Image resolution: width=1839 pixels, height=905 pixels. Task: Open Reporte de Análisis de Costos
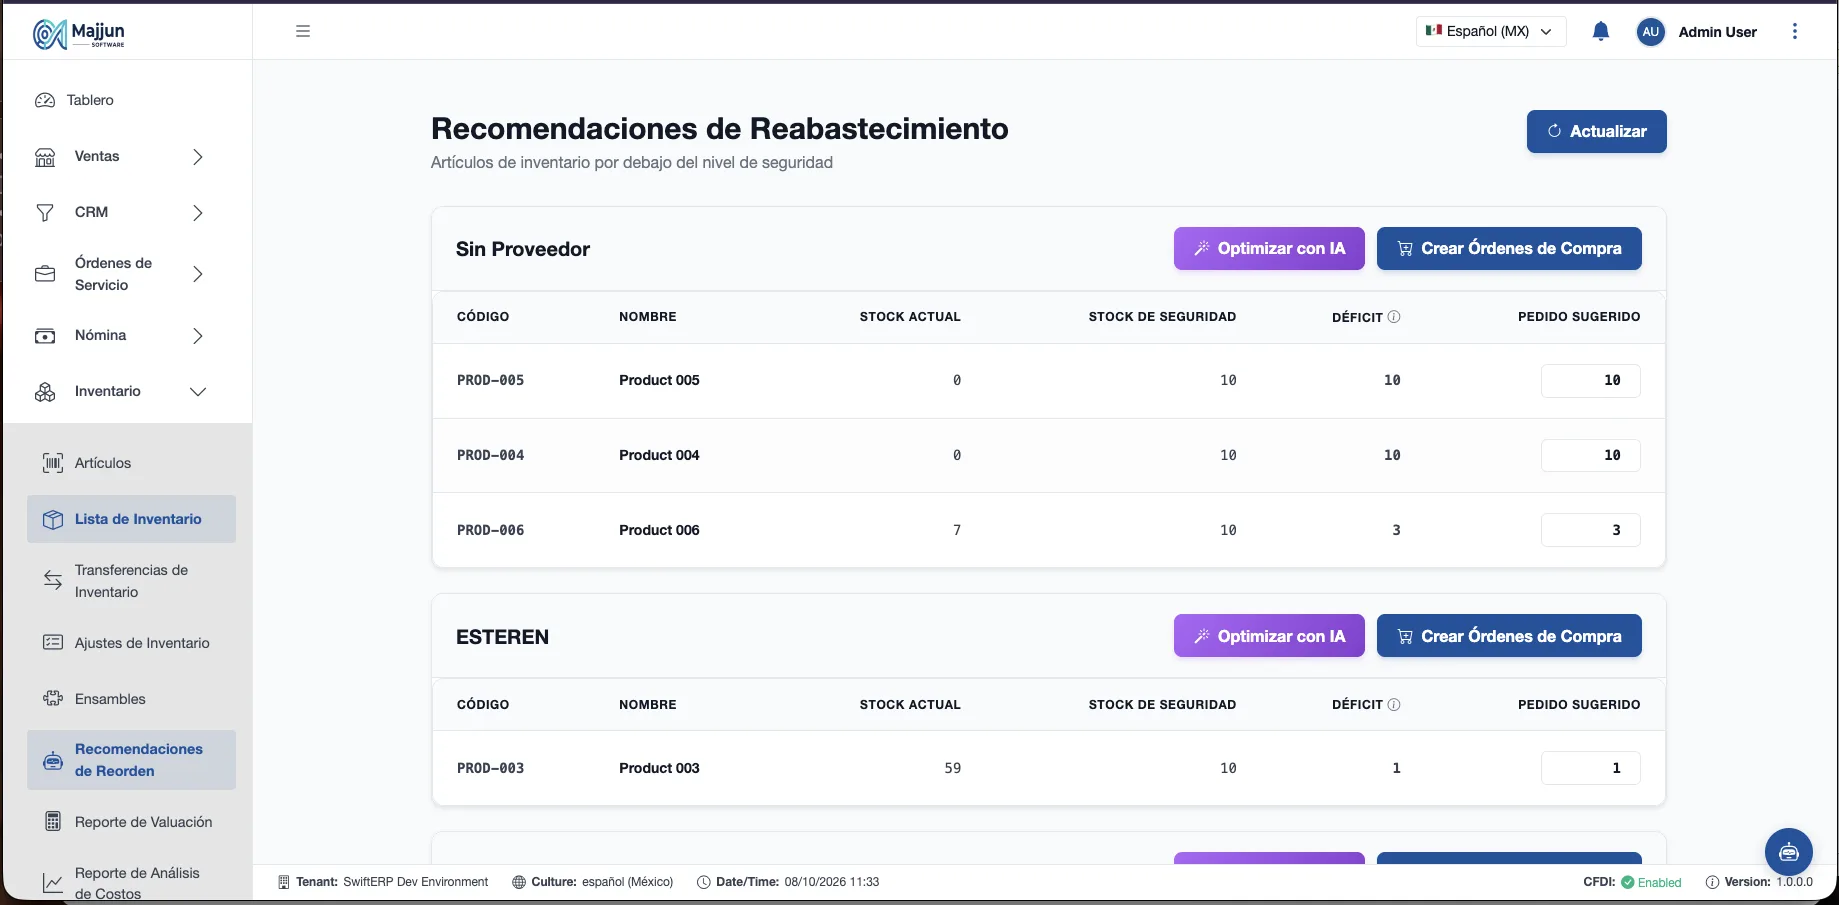click(131, 883)
